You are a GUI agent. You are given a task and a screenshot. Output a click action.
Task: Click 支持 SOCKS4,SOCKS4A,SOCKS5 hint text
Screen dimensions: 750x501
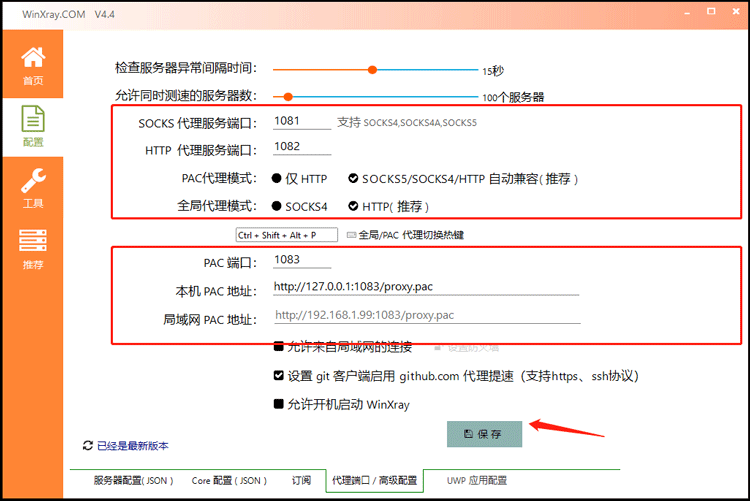coord(407,122)
